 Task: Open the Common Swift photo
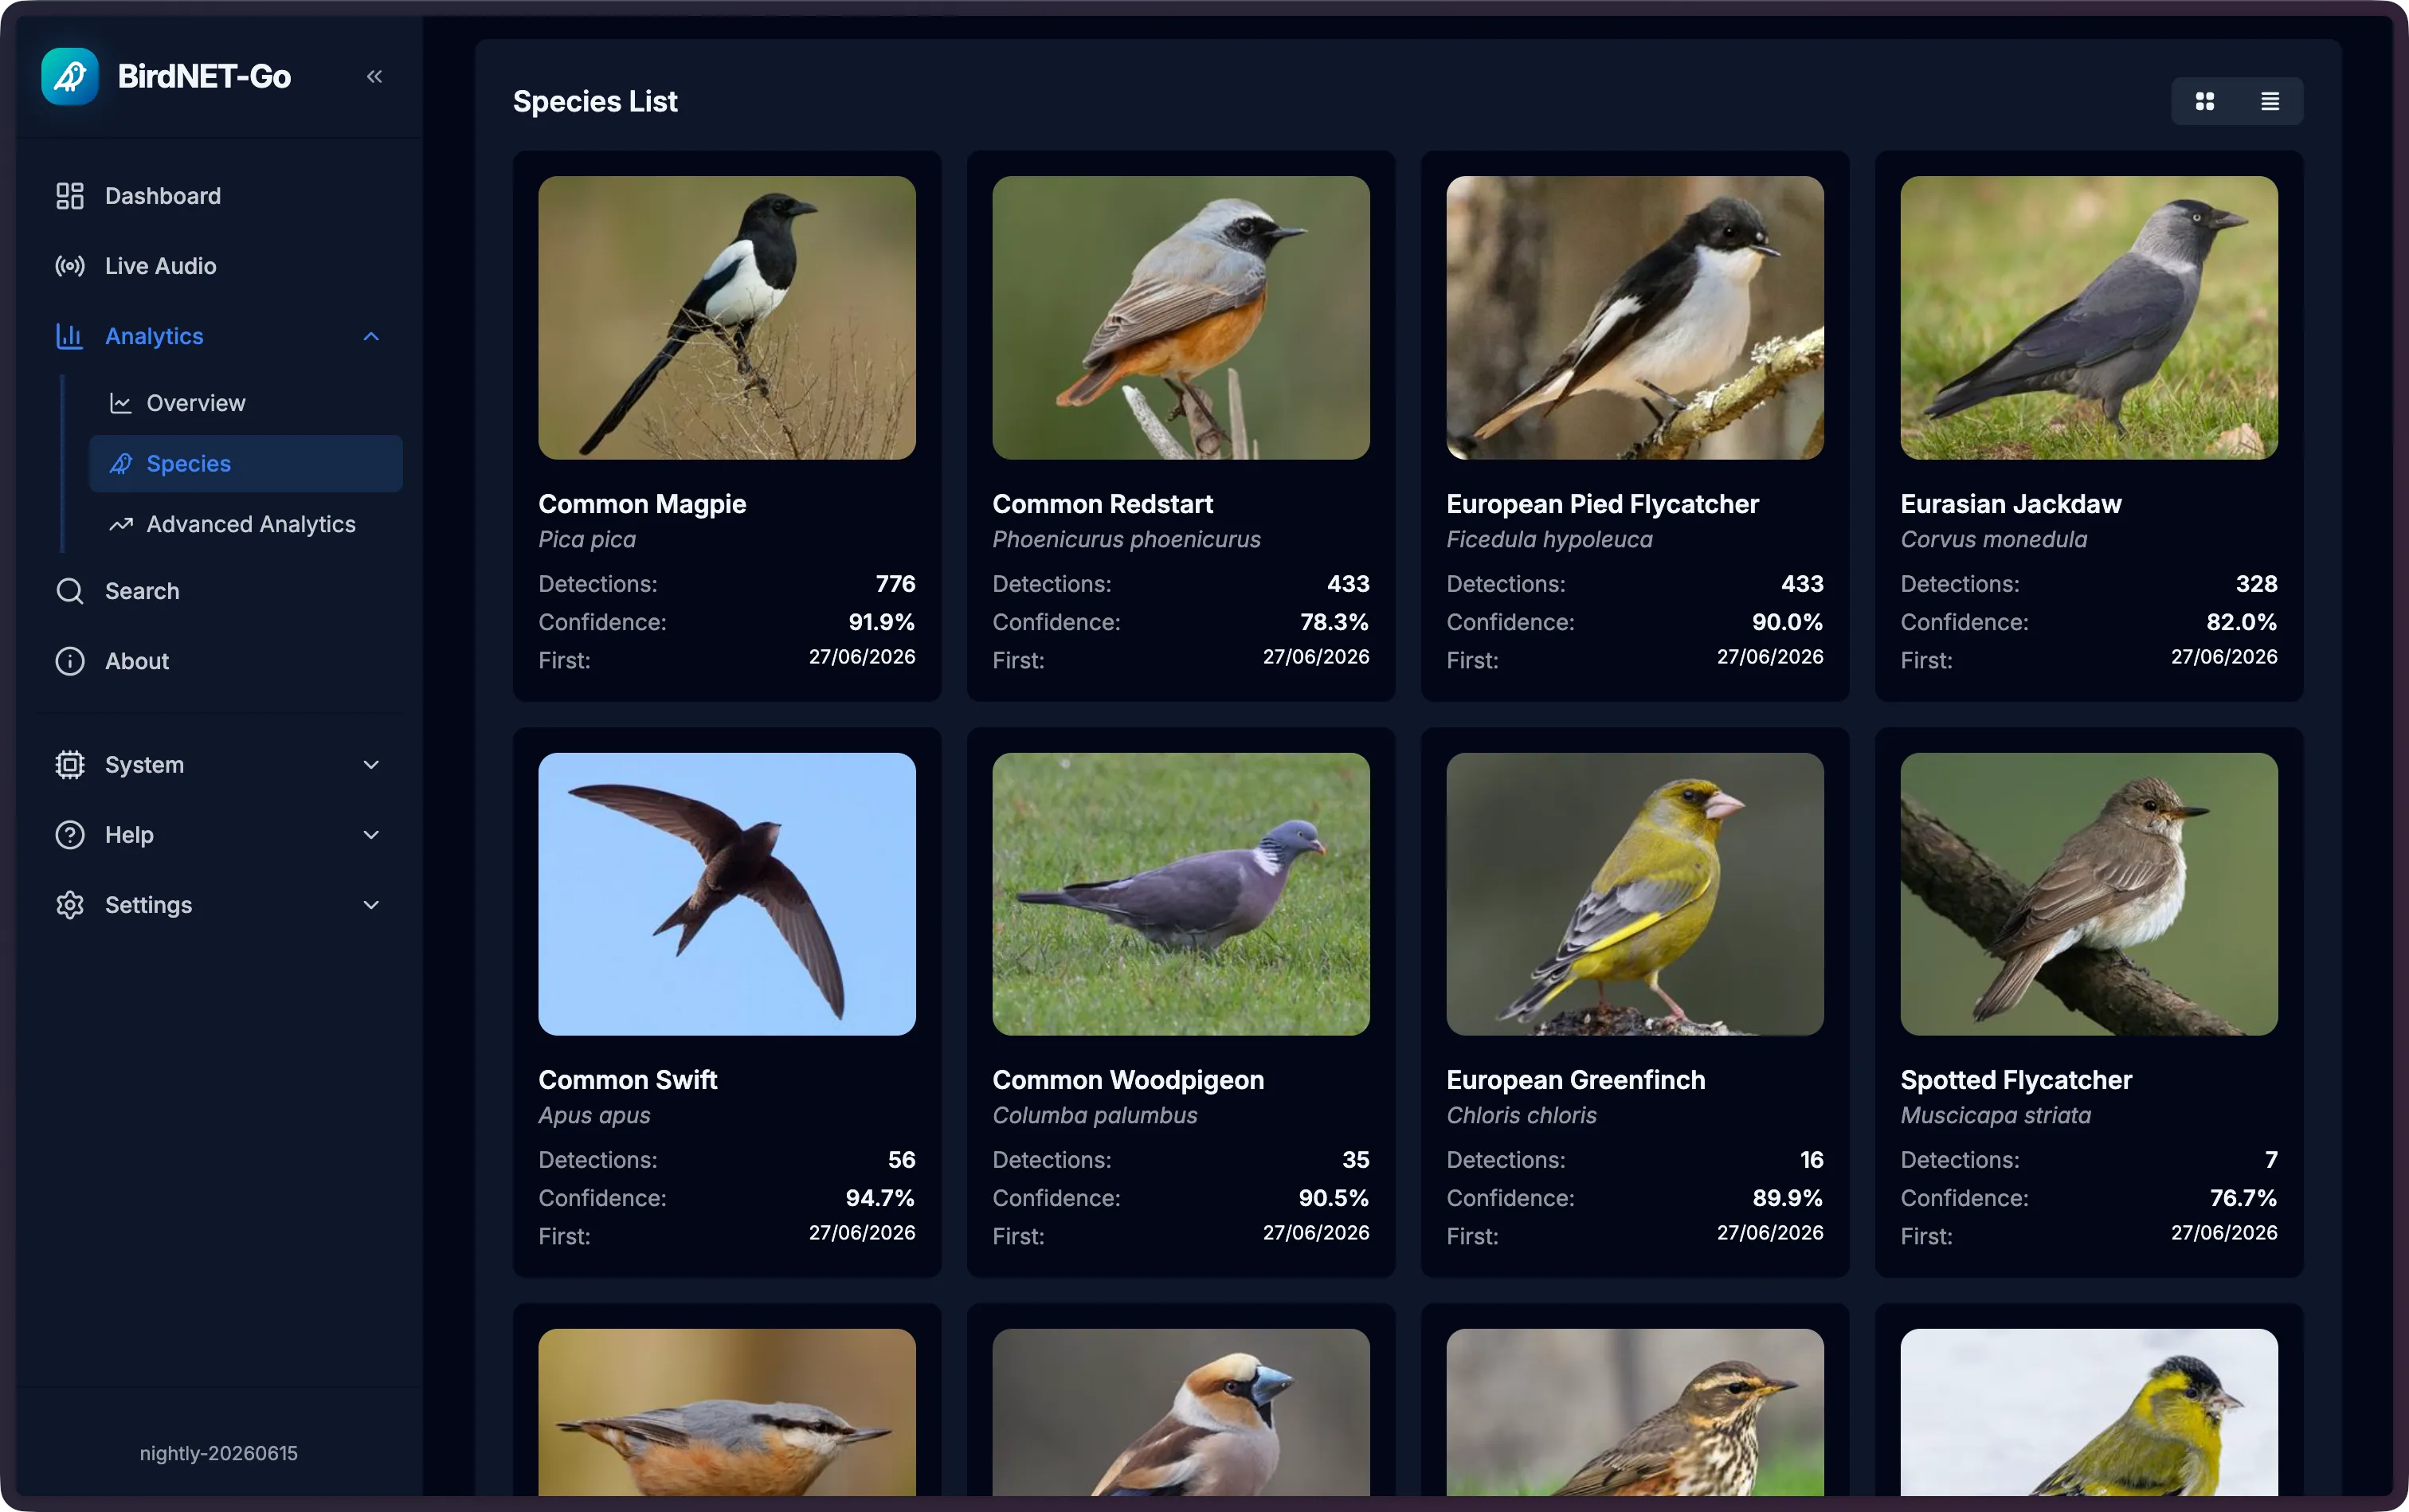coord(727,894)
